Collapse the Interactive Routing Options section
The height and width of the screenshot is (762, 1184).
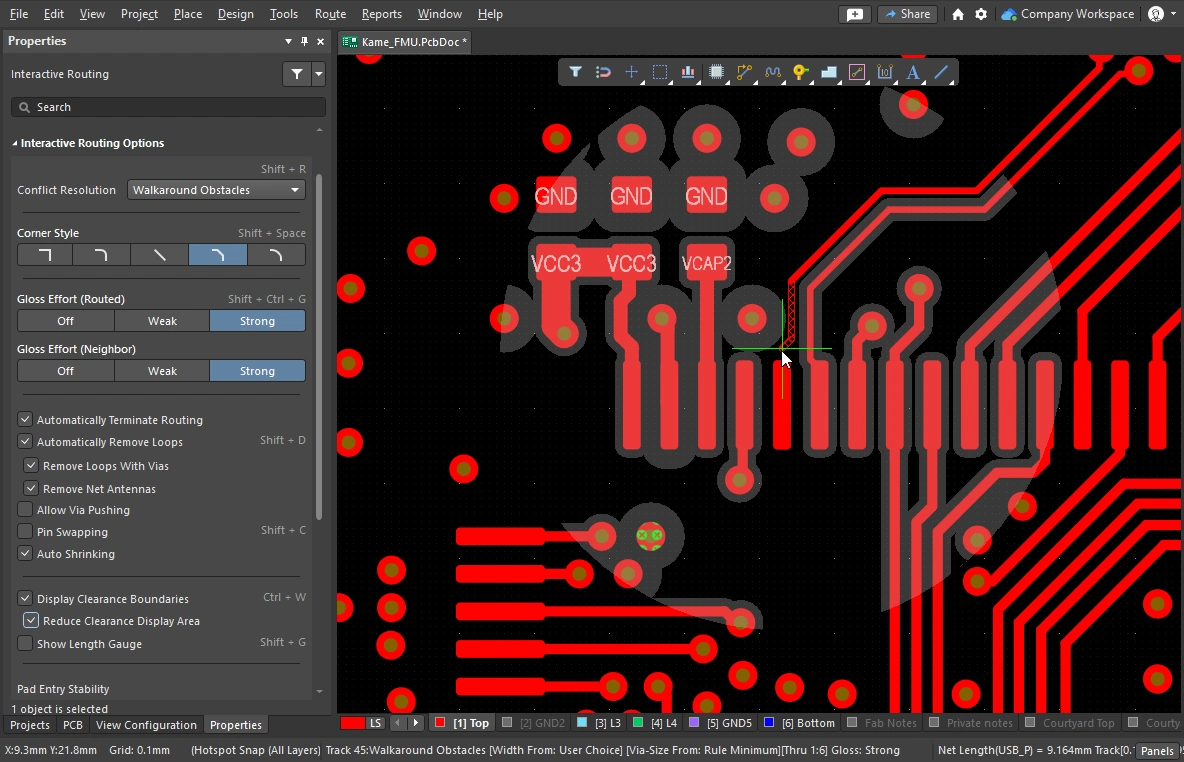(15, 143)
